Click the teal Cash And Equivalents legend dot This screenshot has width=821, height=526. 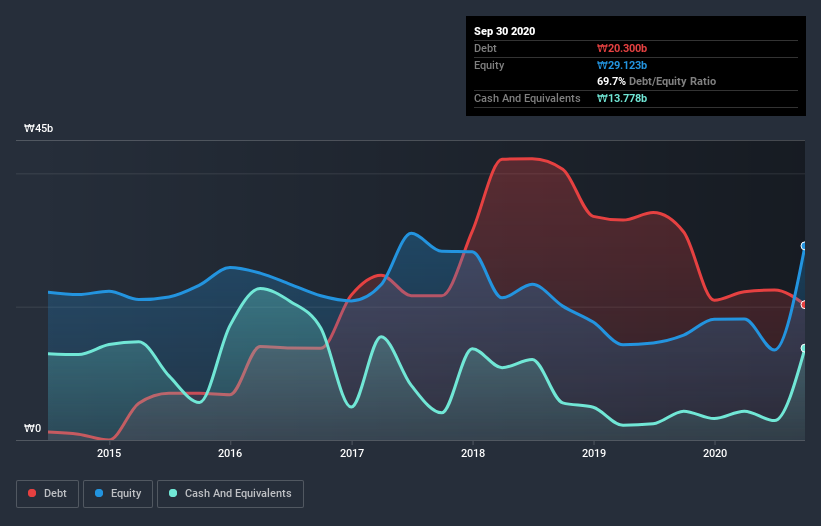tap(173, 493)
